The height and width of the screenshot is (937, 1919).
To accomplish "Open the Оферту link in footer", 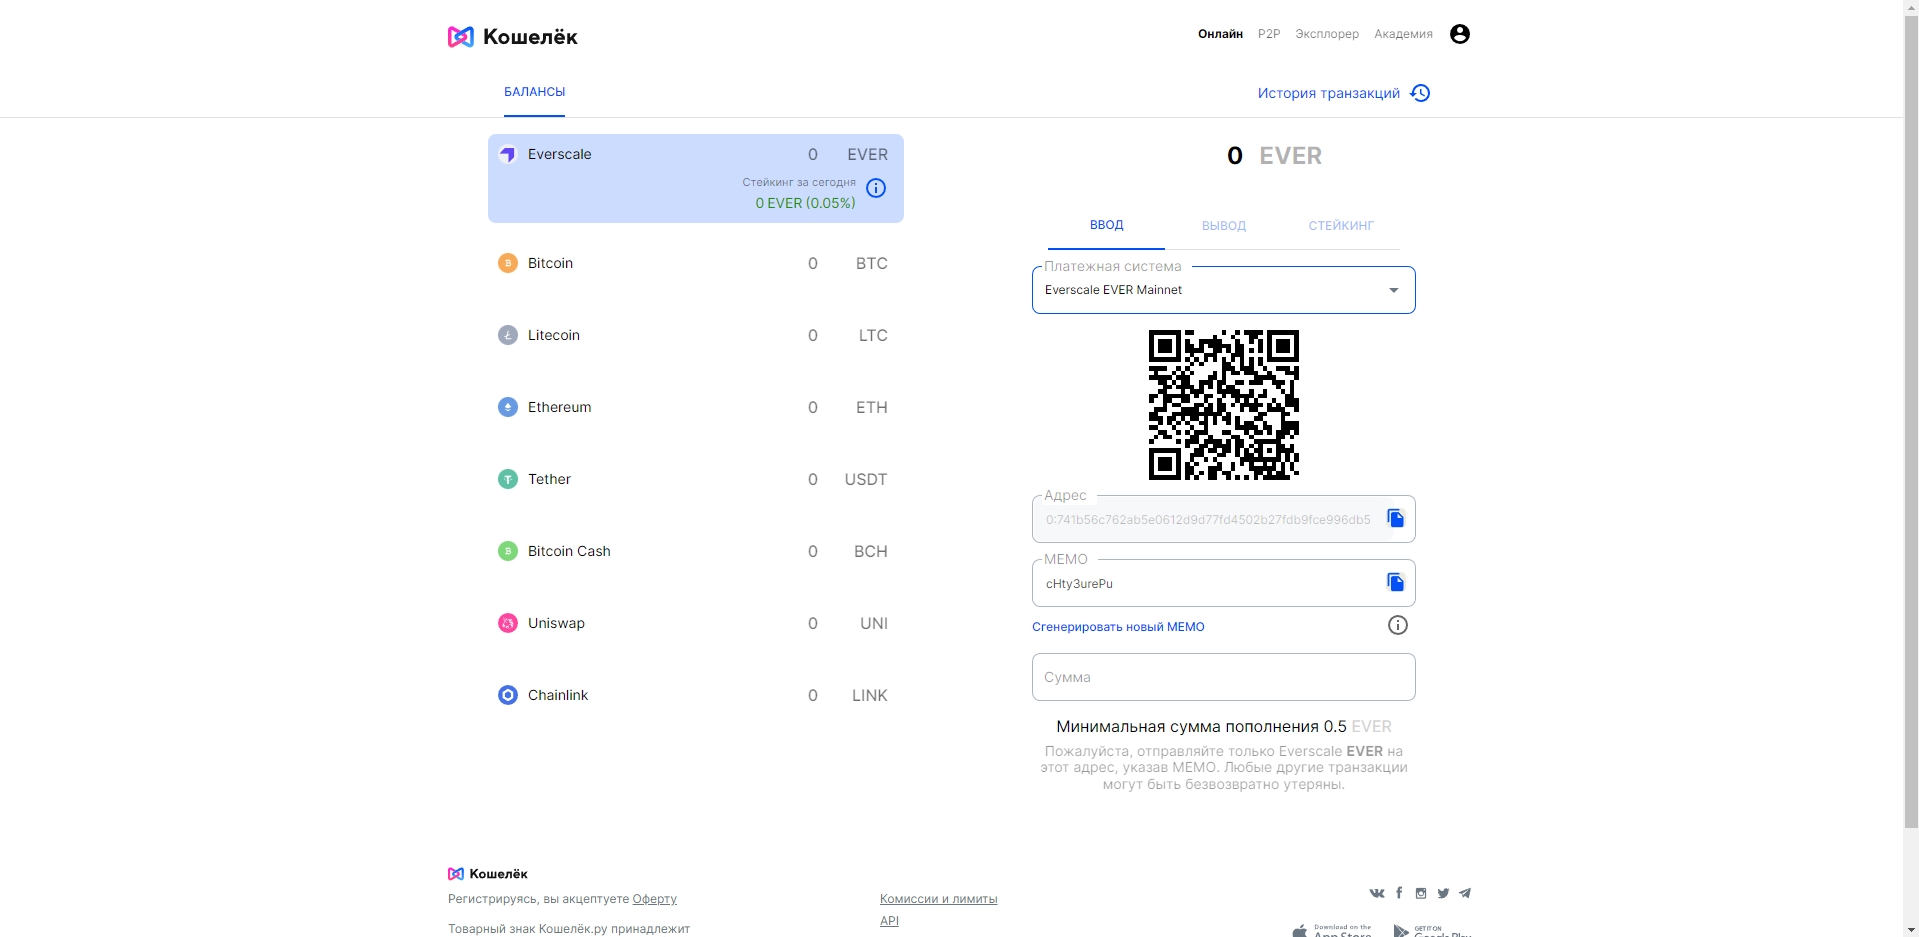I will pos(655,899).
